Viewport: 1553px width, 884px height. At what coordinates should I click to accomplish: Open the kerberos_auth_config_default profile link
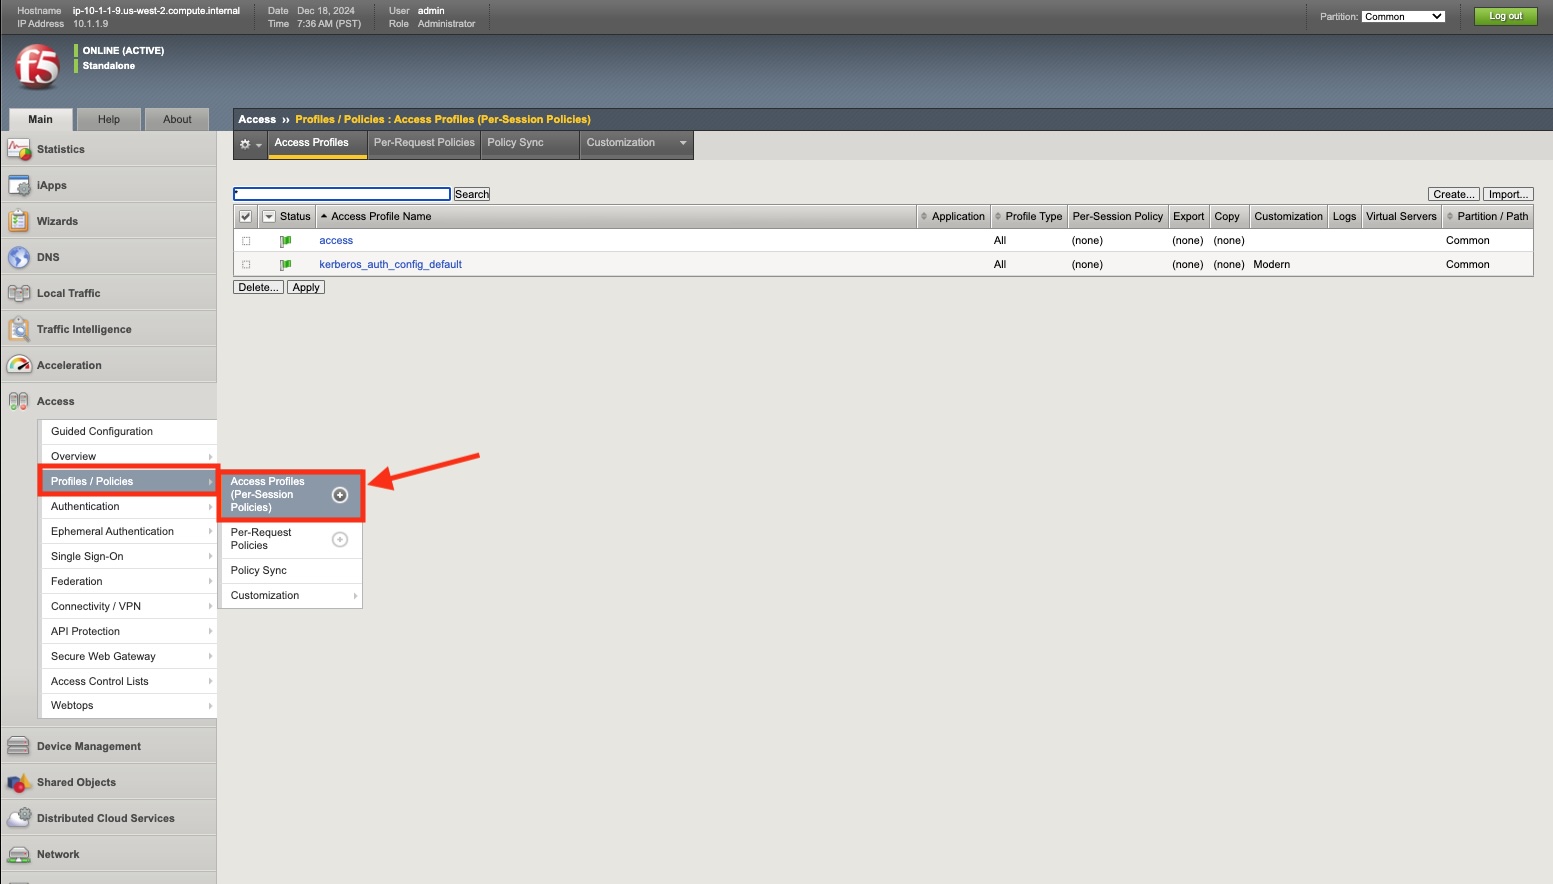click(x=390, y=265)
